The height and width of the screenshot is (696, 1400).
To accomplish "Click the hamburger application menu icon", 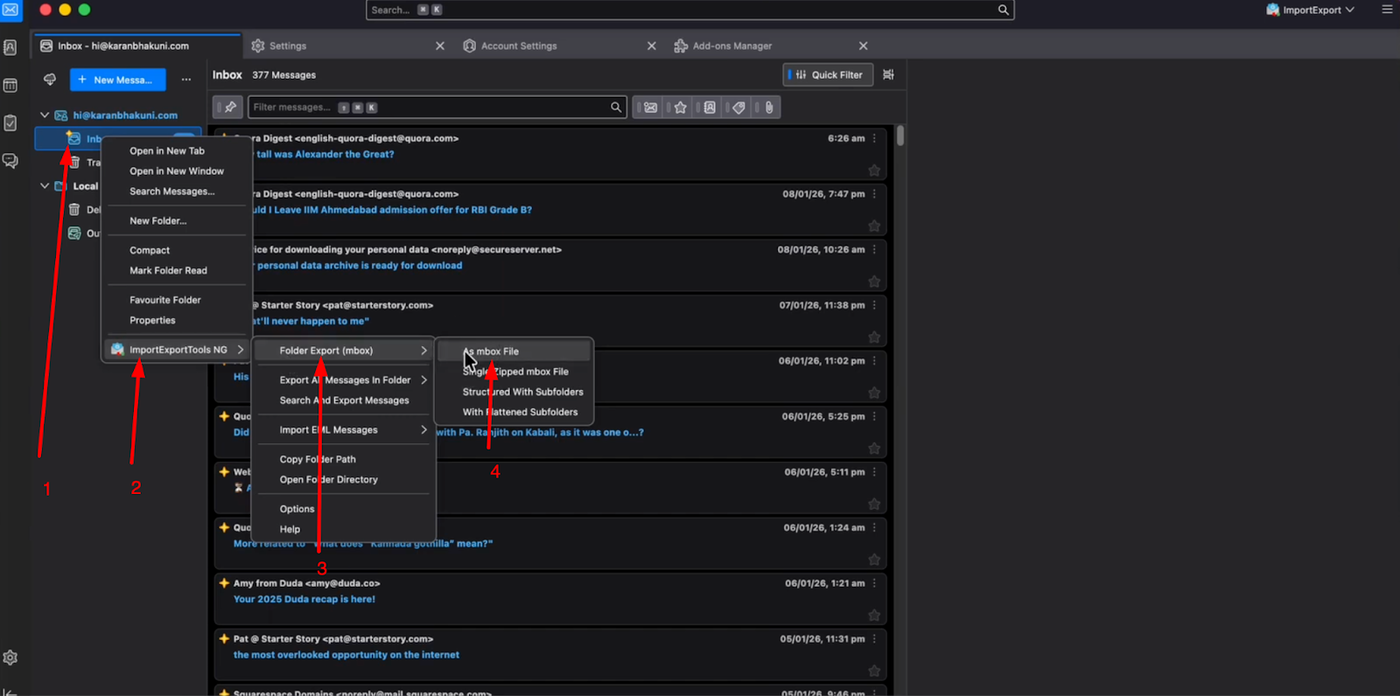I will pyautogui.click(x=1387, y=10).
